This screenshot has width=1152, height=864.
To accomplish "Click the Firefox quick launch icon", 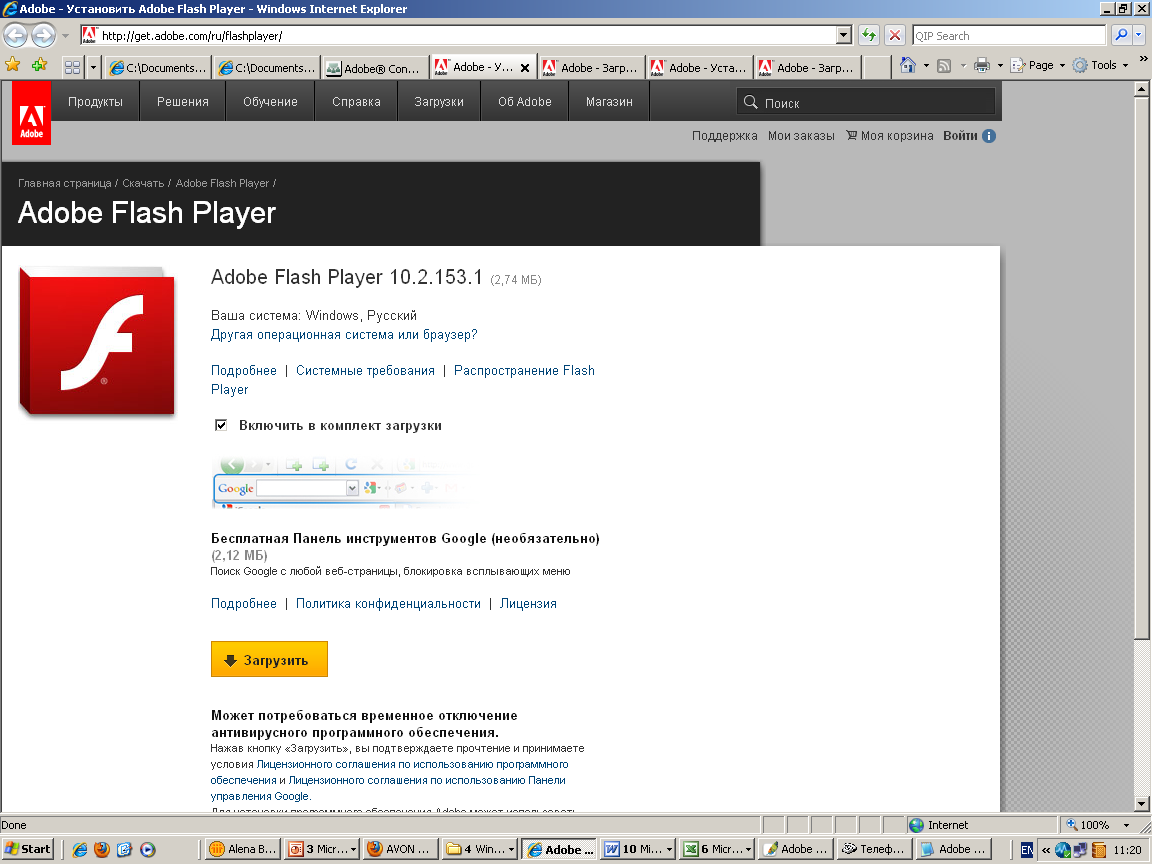I will pyautogui.click(x=102, y=849).
